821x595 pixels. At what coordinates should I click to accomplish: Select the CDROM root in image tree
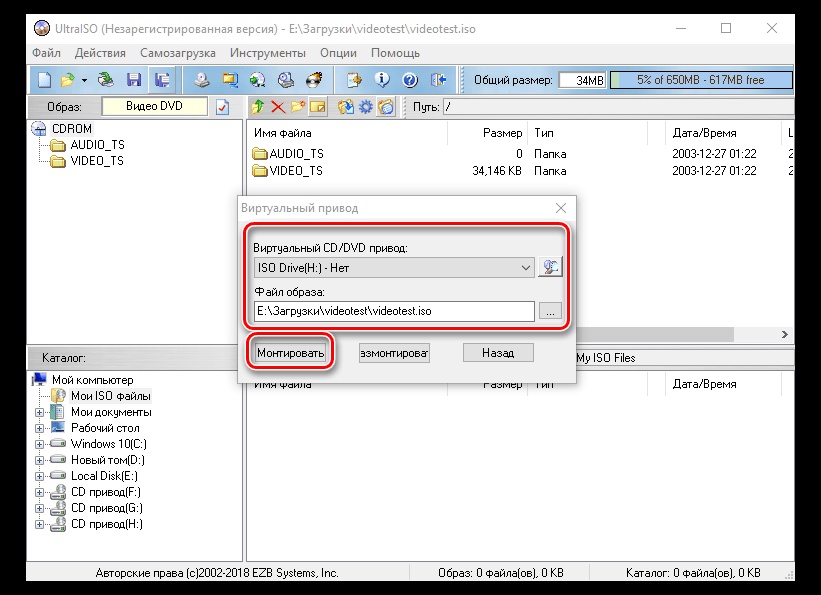(x=72, y=129)
